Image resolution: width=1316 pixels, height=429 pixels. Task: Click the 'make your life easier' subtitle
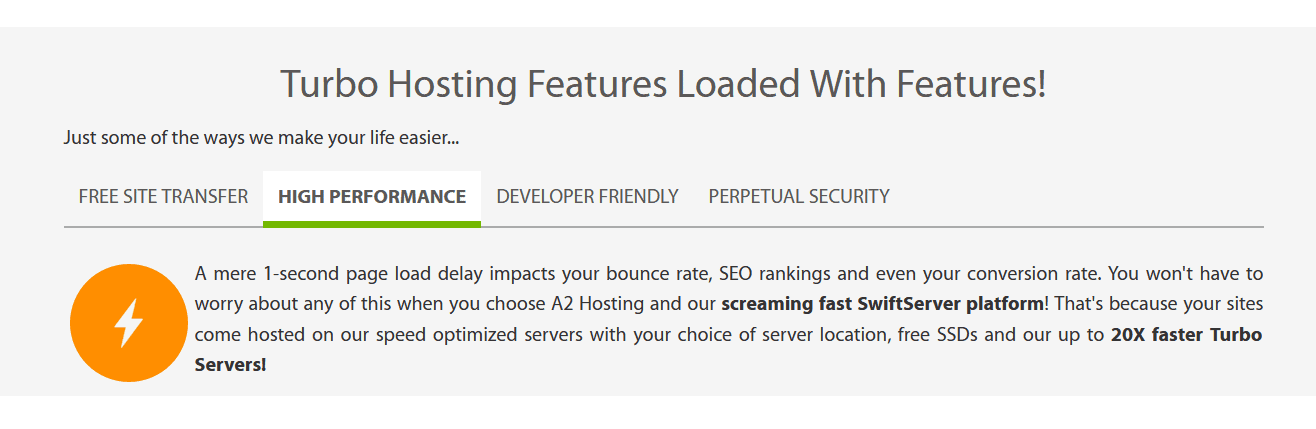(x=261, y=138)
